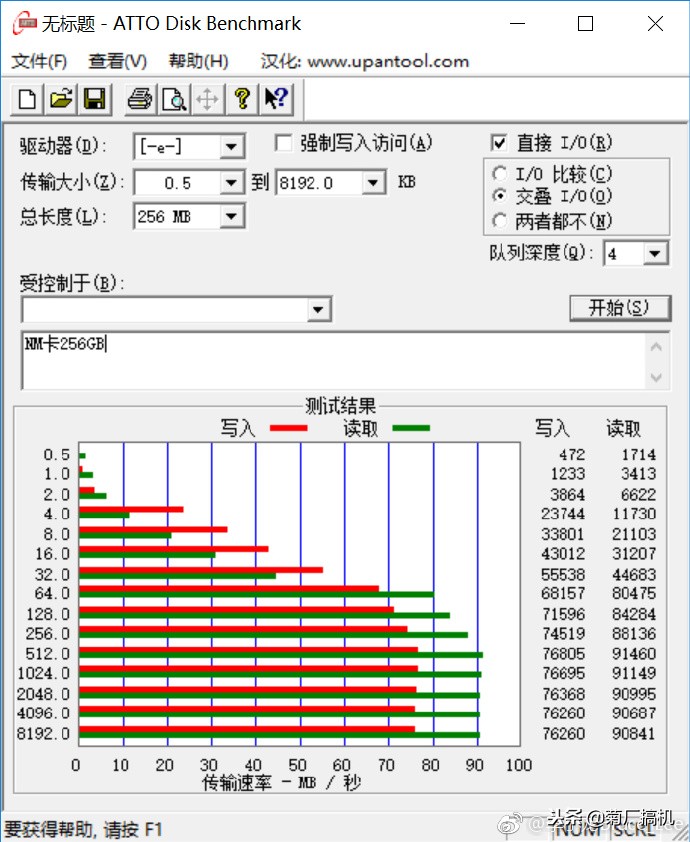
Task: Click the 写入 column header in results
Action: click(552, 429)
